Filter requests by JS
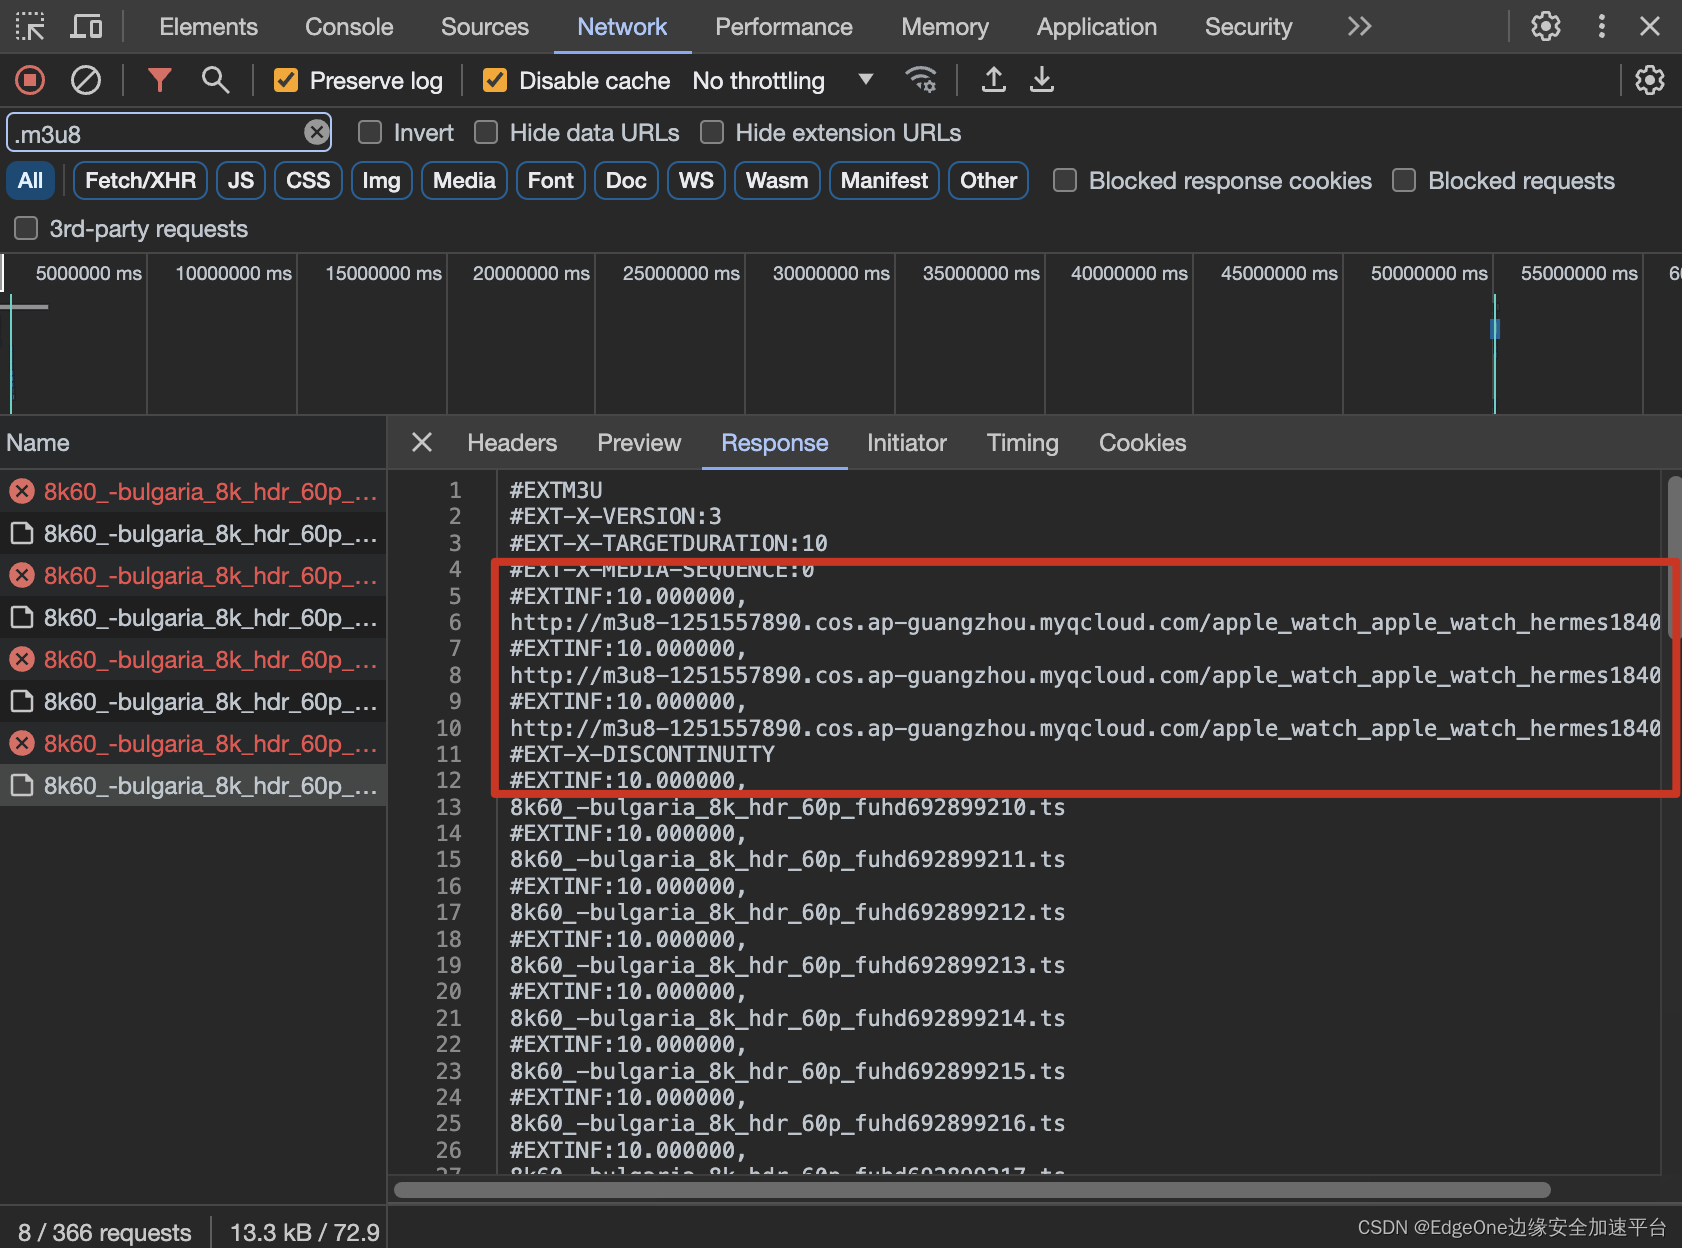The height and width of the screenshot is (1248, 1682). [240, 180]
